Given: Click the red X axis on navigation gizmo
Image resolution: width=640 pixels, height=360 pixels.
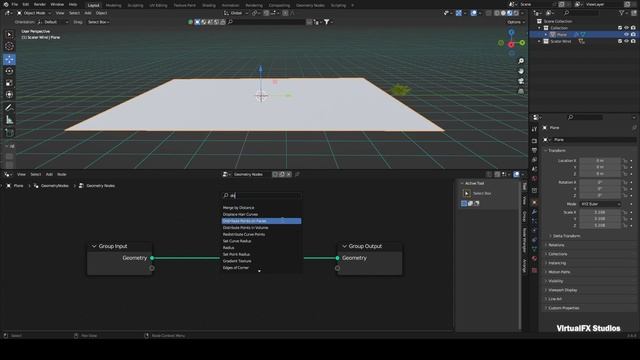Looking at the screenshot, I should click(x=511, y=44).
